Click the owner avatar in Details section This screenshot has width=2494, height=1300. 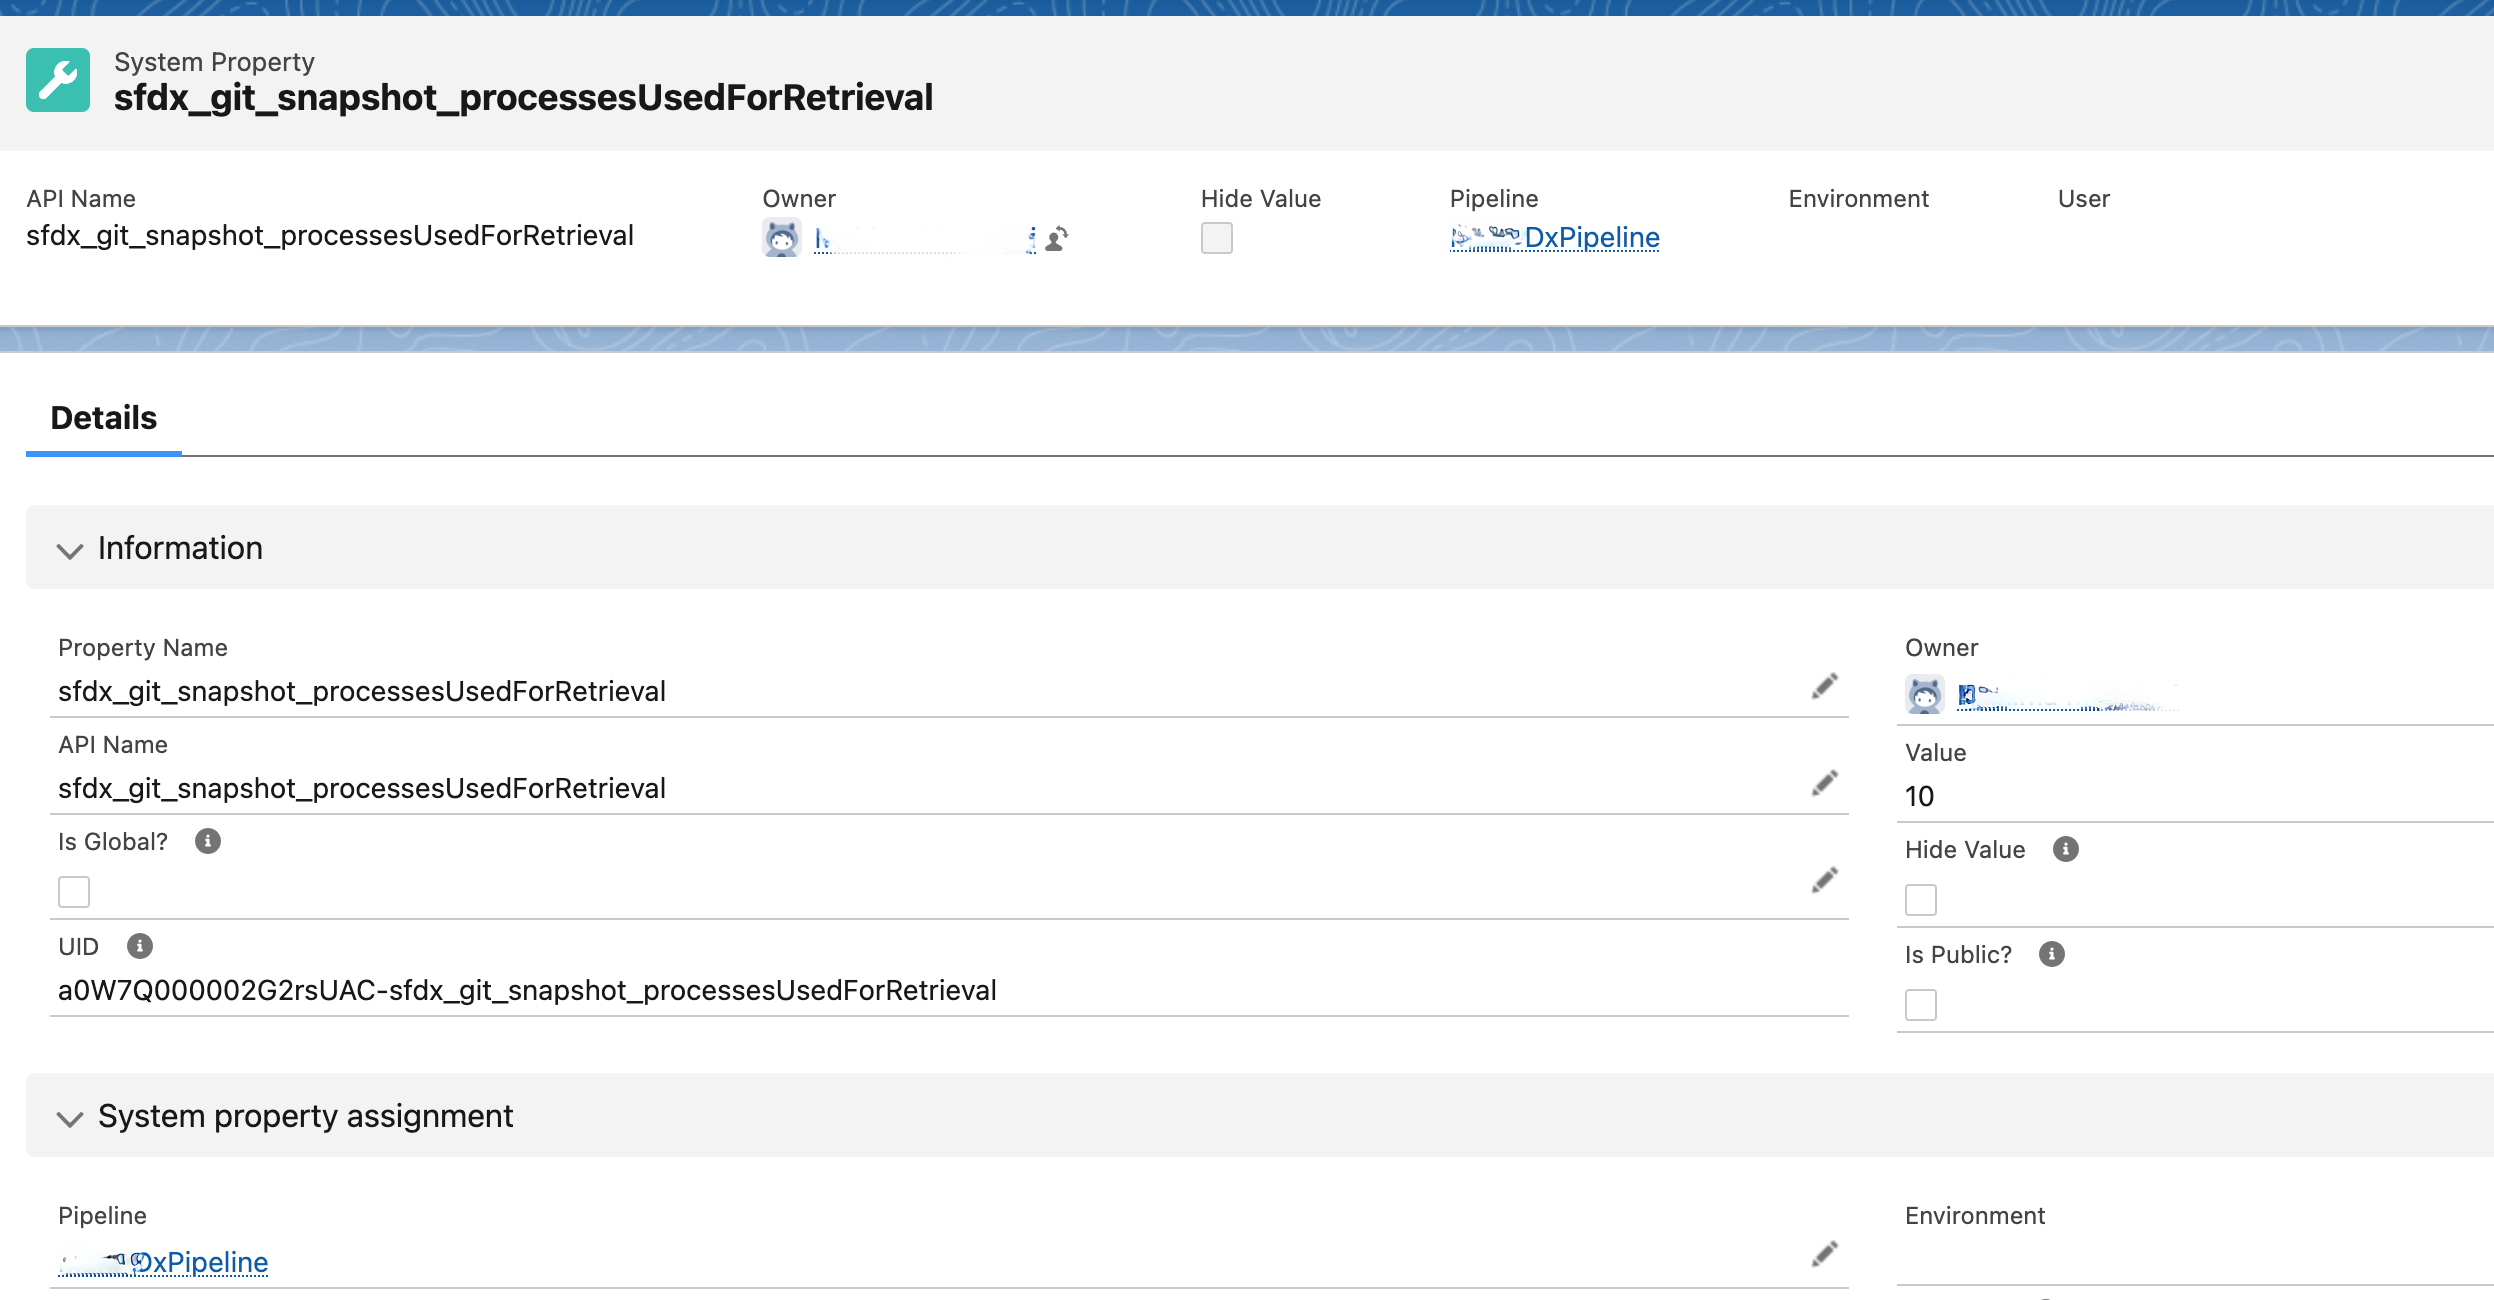click(1924, 695)
